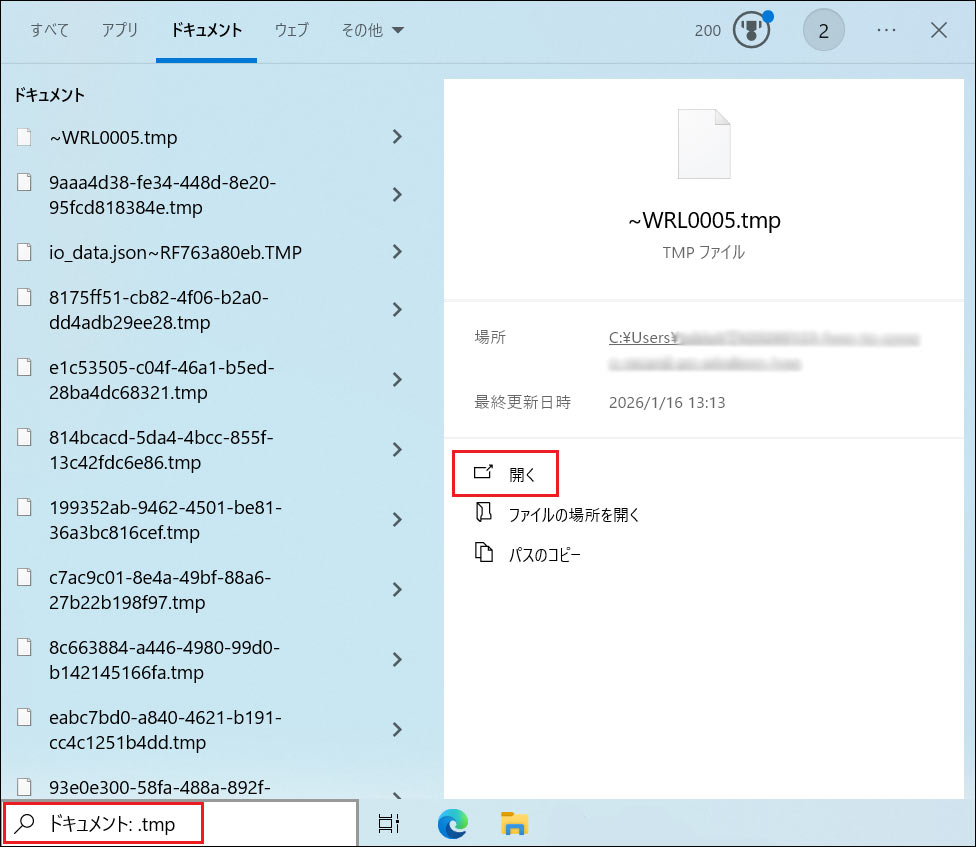Select the ドキュメント tab
The image size is (976, 847).
tap(206, 30)
